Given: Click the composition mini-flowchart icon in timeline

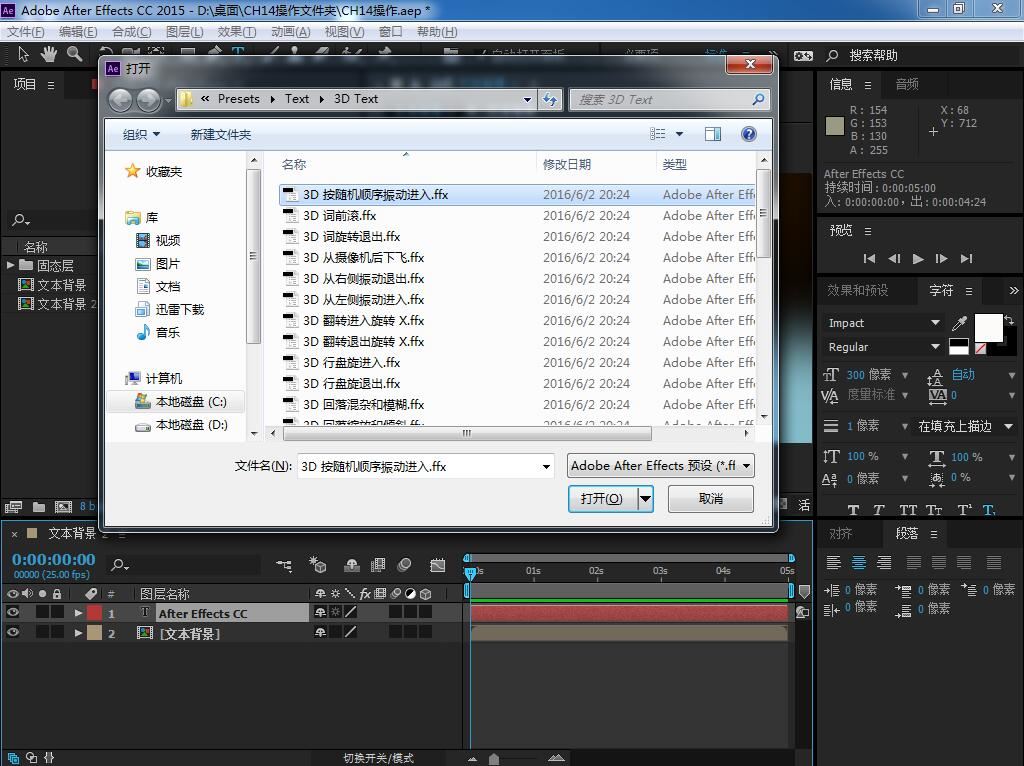Looking at the screenshot, I should (x=284, y=565).
